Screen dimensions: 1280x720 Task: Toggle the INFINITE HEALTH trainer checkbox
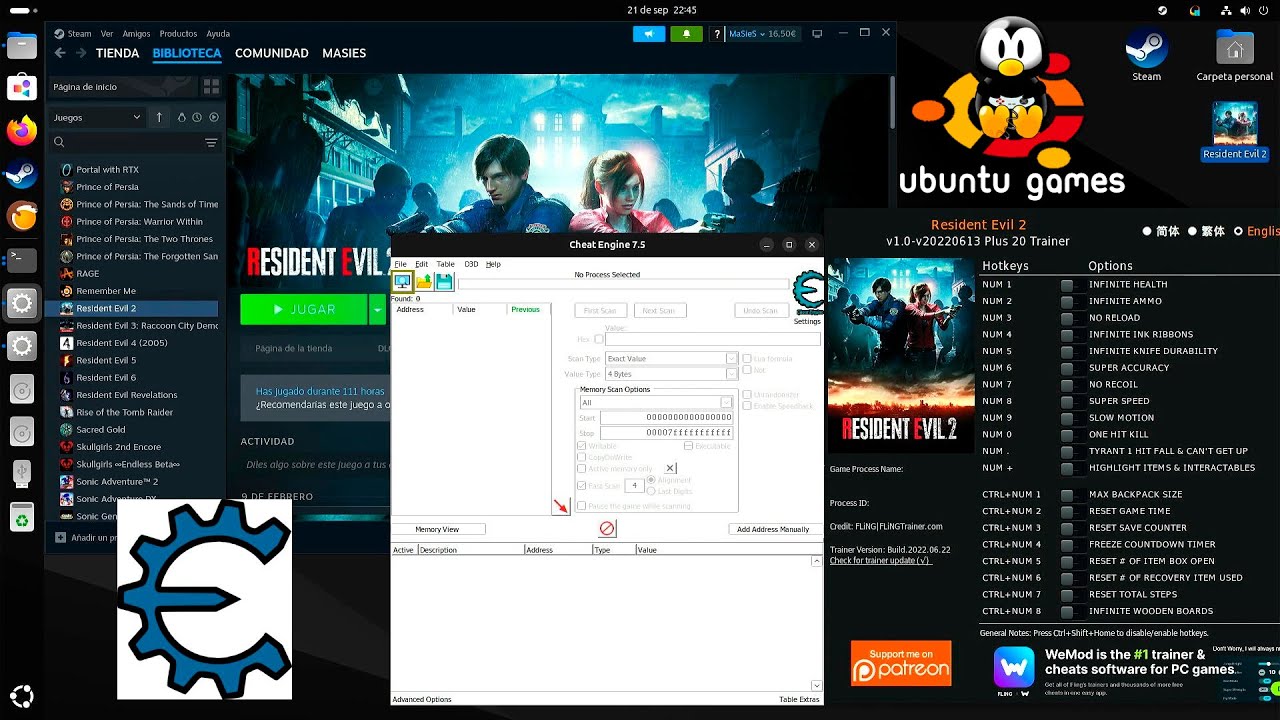(x=1067, y=285)
